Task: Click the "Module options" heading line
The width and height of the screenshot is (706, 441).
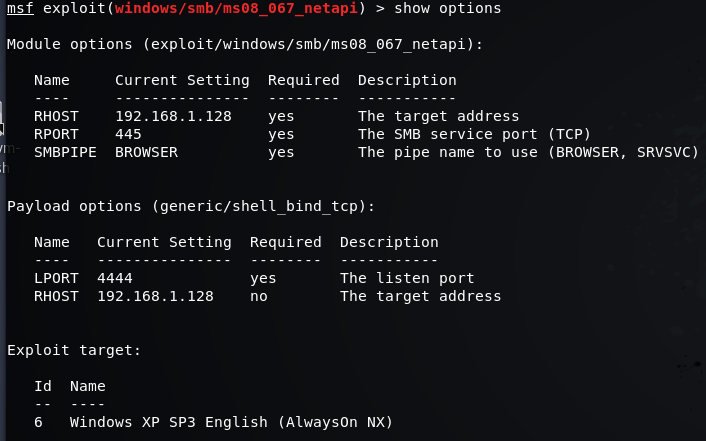Action: [245, 44]
